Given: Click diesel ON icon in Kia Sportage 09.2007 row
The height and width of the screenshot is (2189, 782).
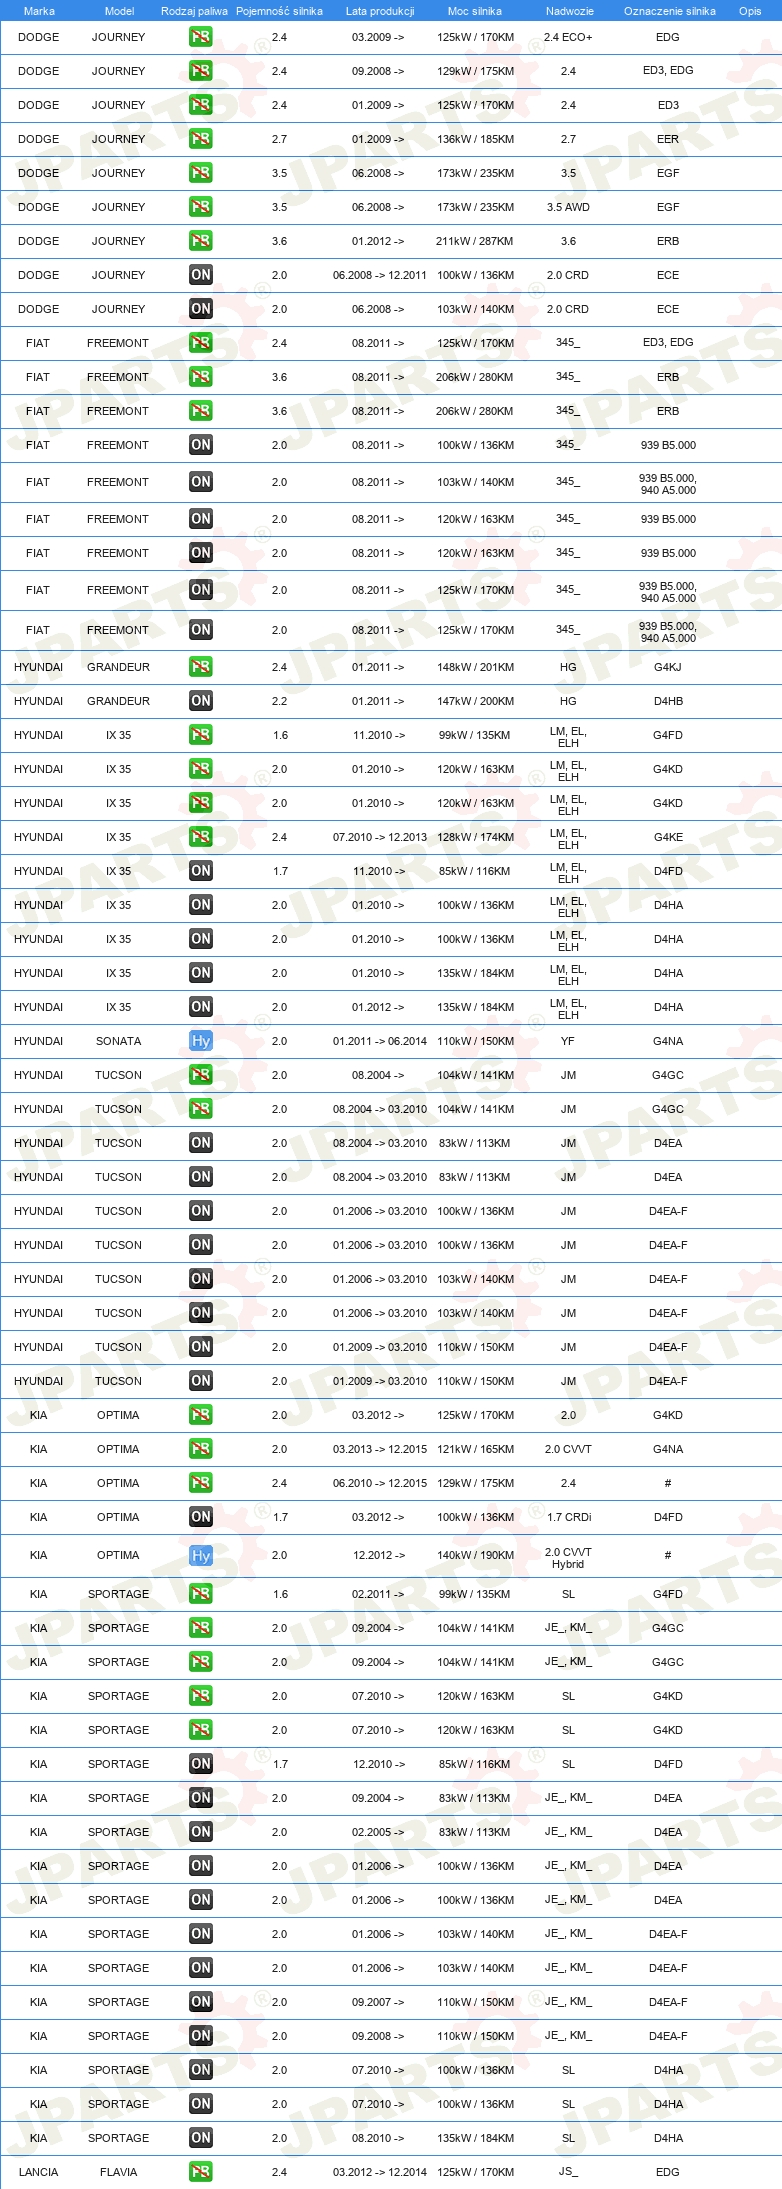Looking at the screenshot, I should (x=201, y=2002).
